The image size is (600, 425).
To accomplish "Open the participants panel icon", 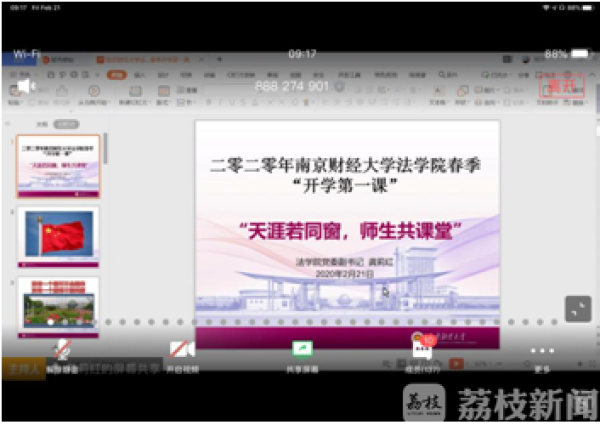I will tap(421, 349).
